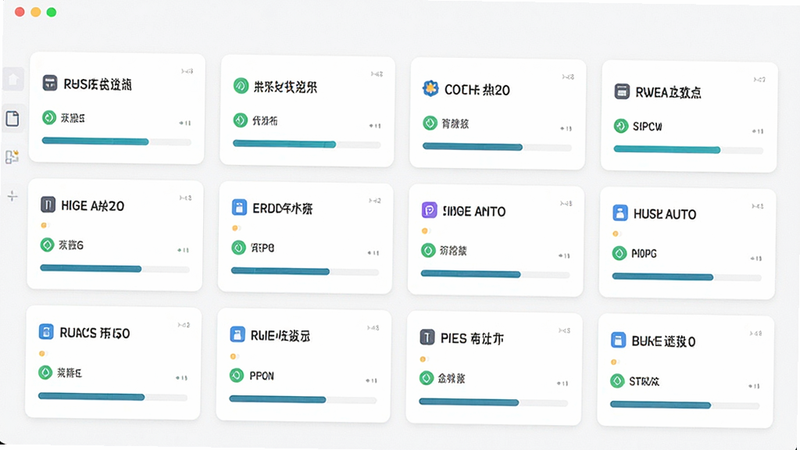Click the orange flower icon on COCH card

tap(431, 88)
